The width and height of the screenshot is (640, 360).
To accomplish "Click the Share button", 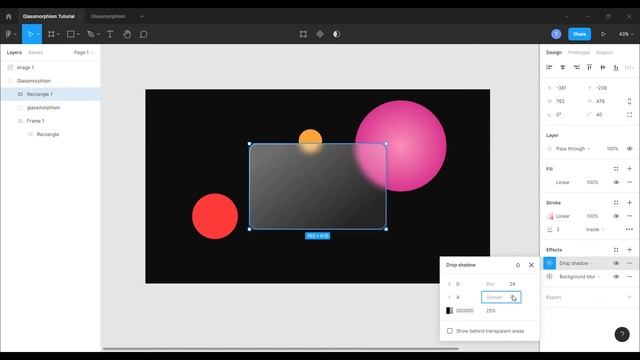I will [580, 34].
